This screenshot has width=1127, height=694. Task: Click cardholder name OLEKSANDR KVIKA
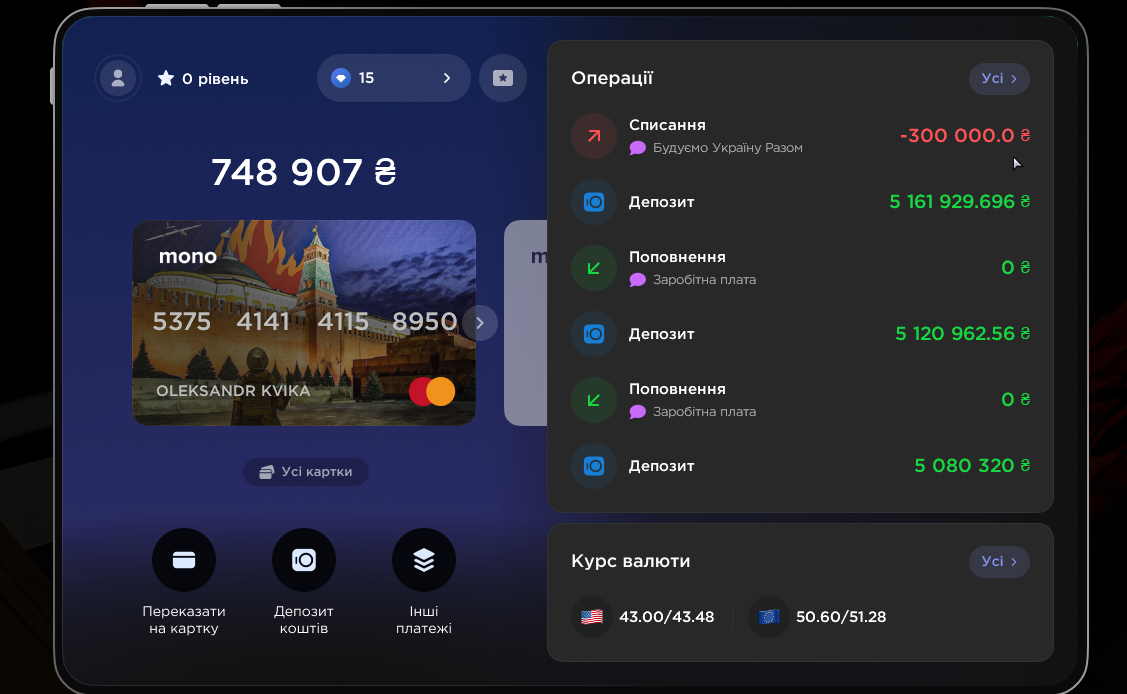click(x=233, y=391)
